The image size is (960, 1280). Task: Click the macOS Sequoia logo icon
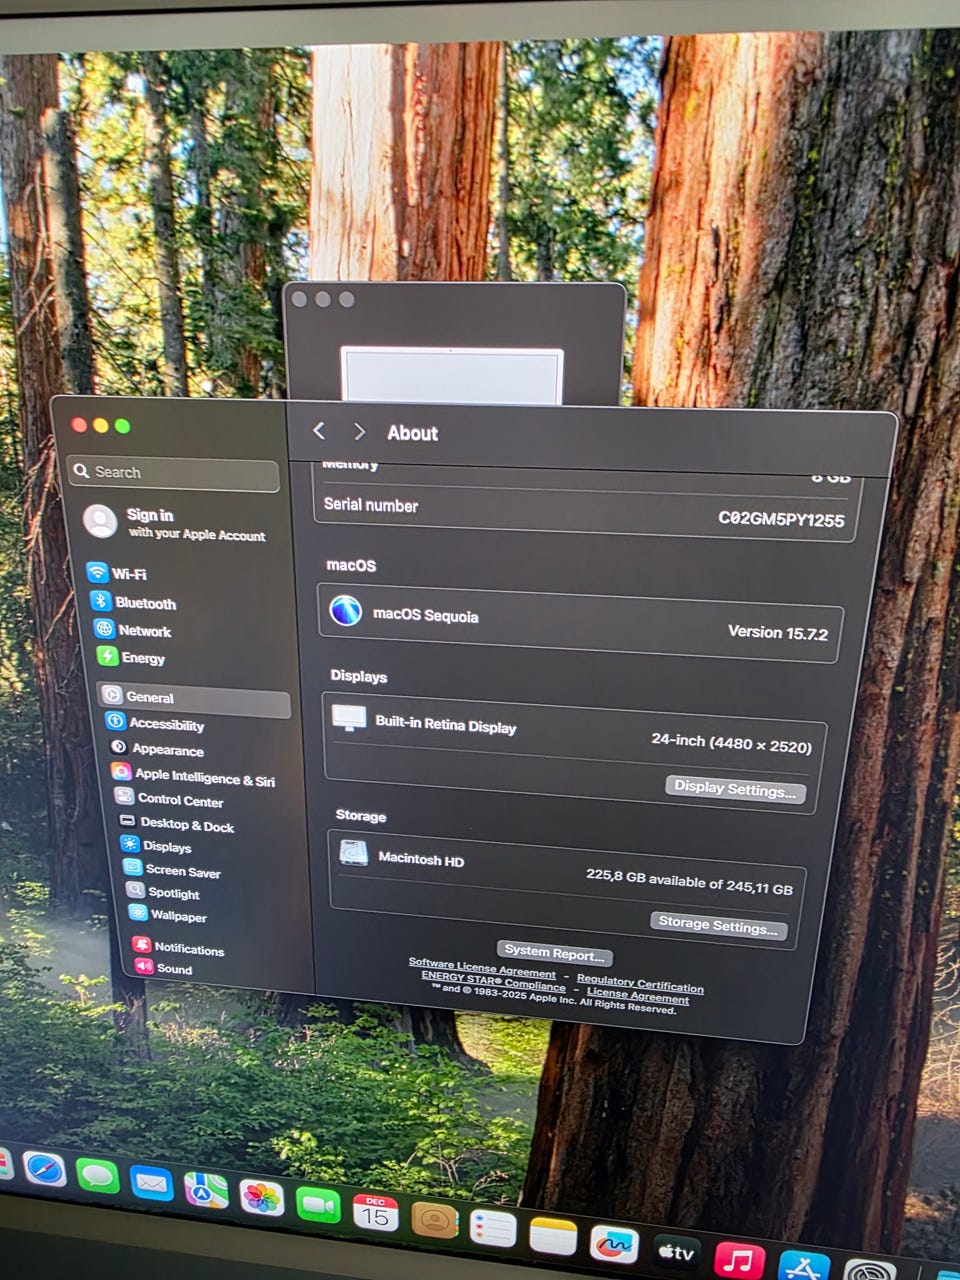pos(346,609)
